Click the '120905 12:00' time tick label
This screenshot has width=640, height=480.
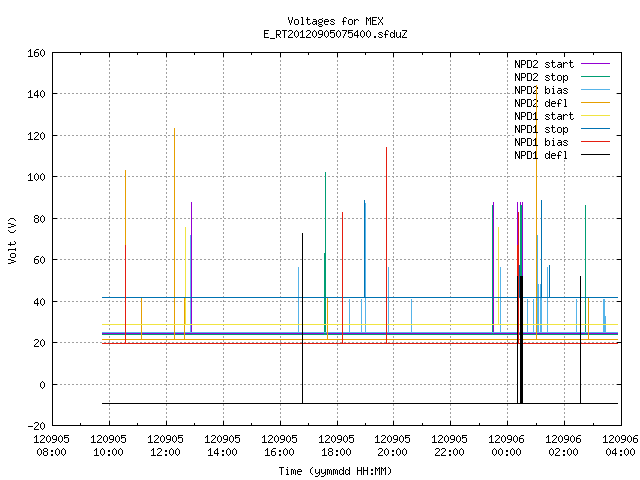(x=165, y=446)
